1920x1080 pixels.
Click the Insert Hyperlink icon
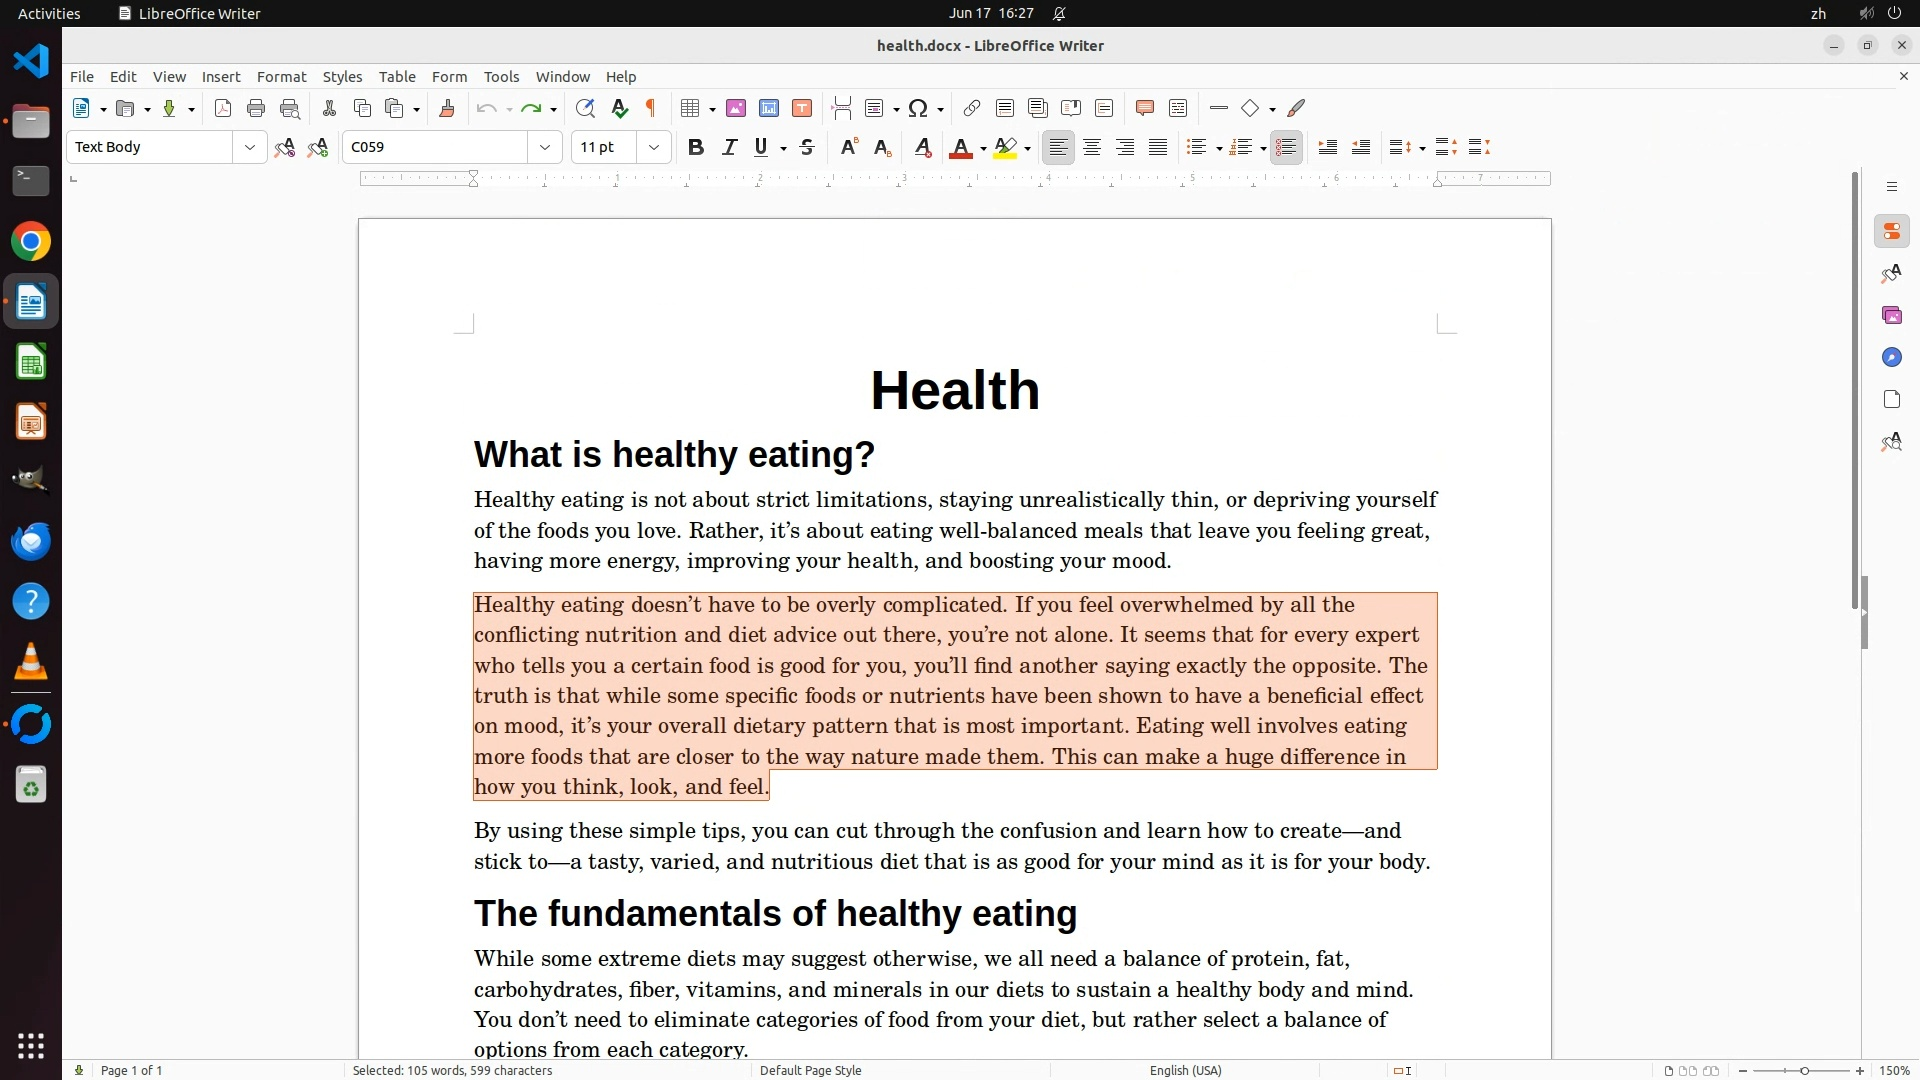[x=971, y=109]
